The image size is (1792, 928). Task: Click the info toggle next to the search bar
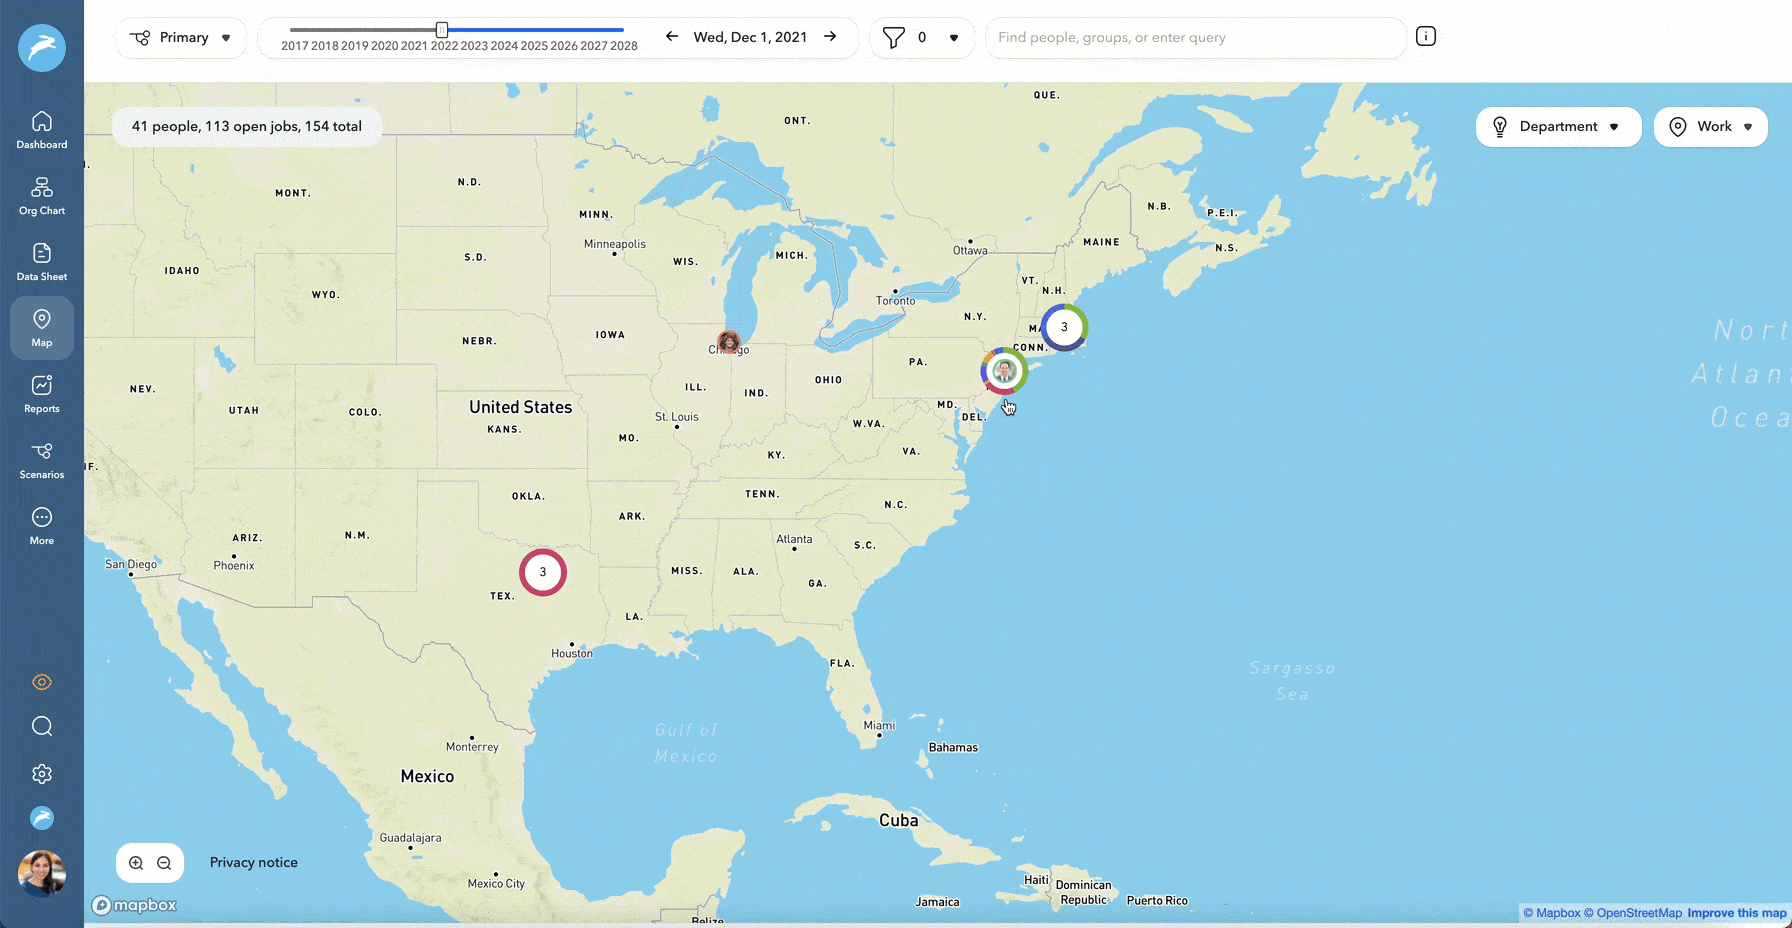tap(1425, 35)
